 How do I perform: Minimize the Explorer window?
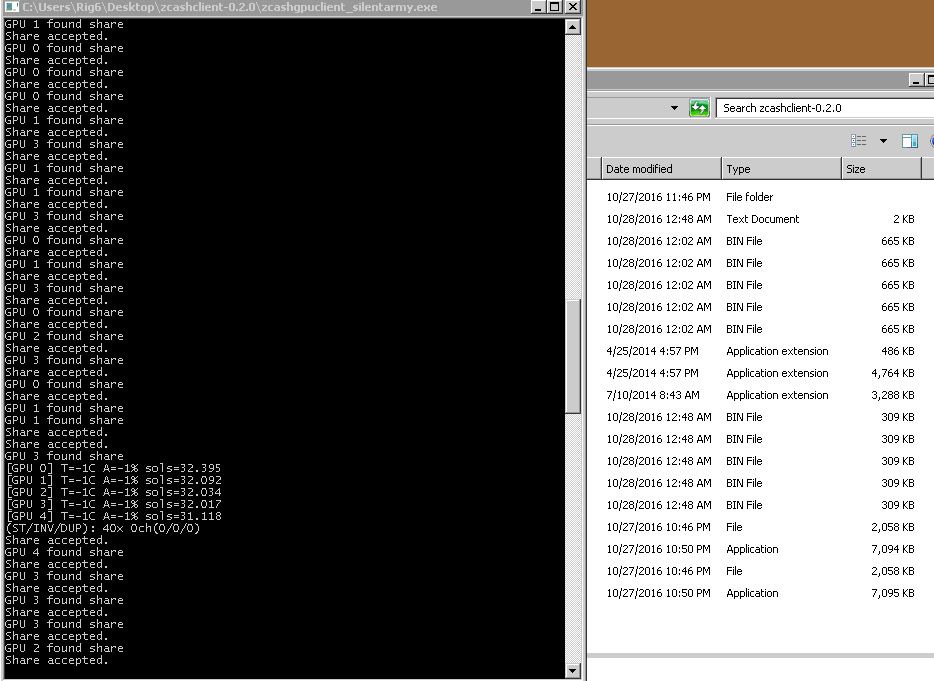point(916,80)
